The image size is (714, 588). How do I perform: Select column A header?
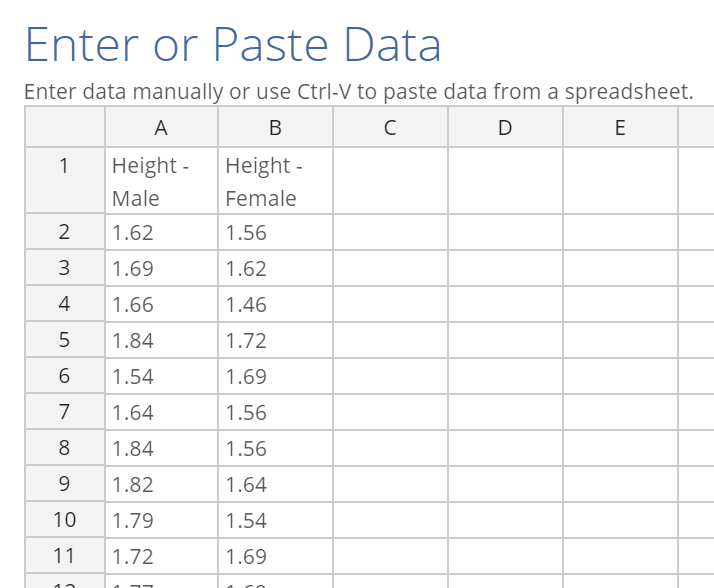161,127
